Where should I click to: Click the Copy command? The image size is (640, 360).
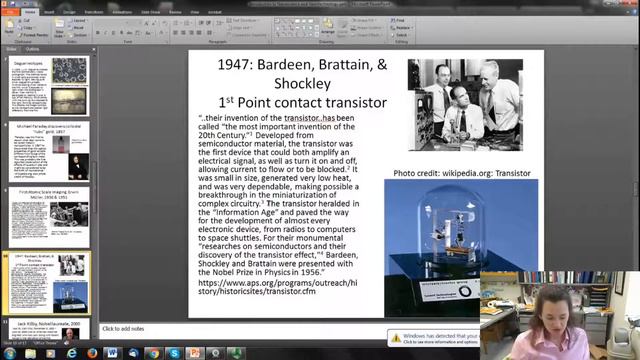click(x=26, y=28)
